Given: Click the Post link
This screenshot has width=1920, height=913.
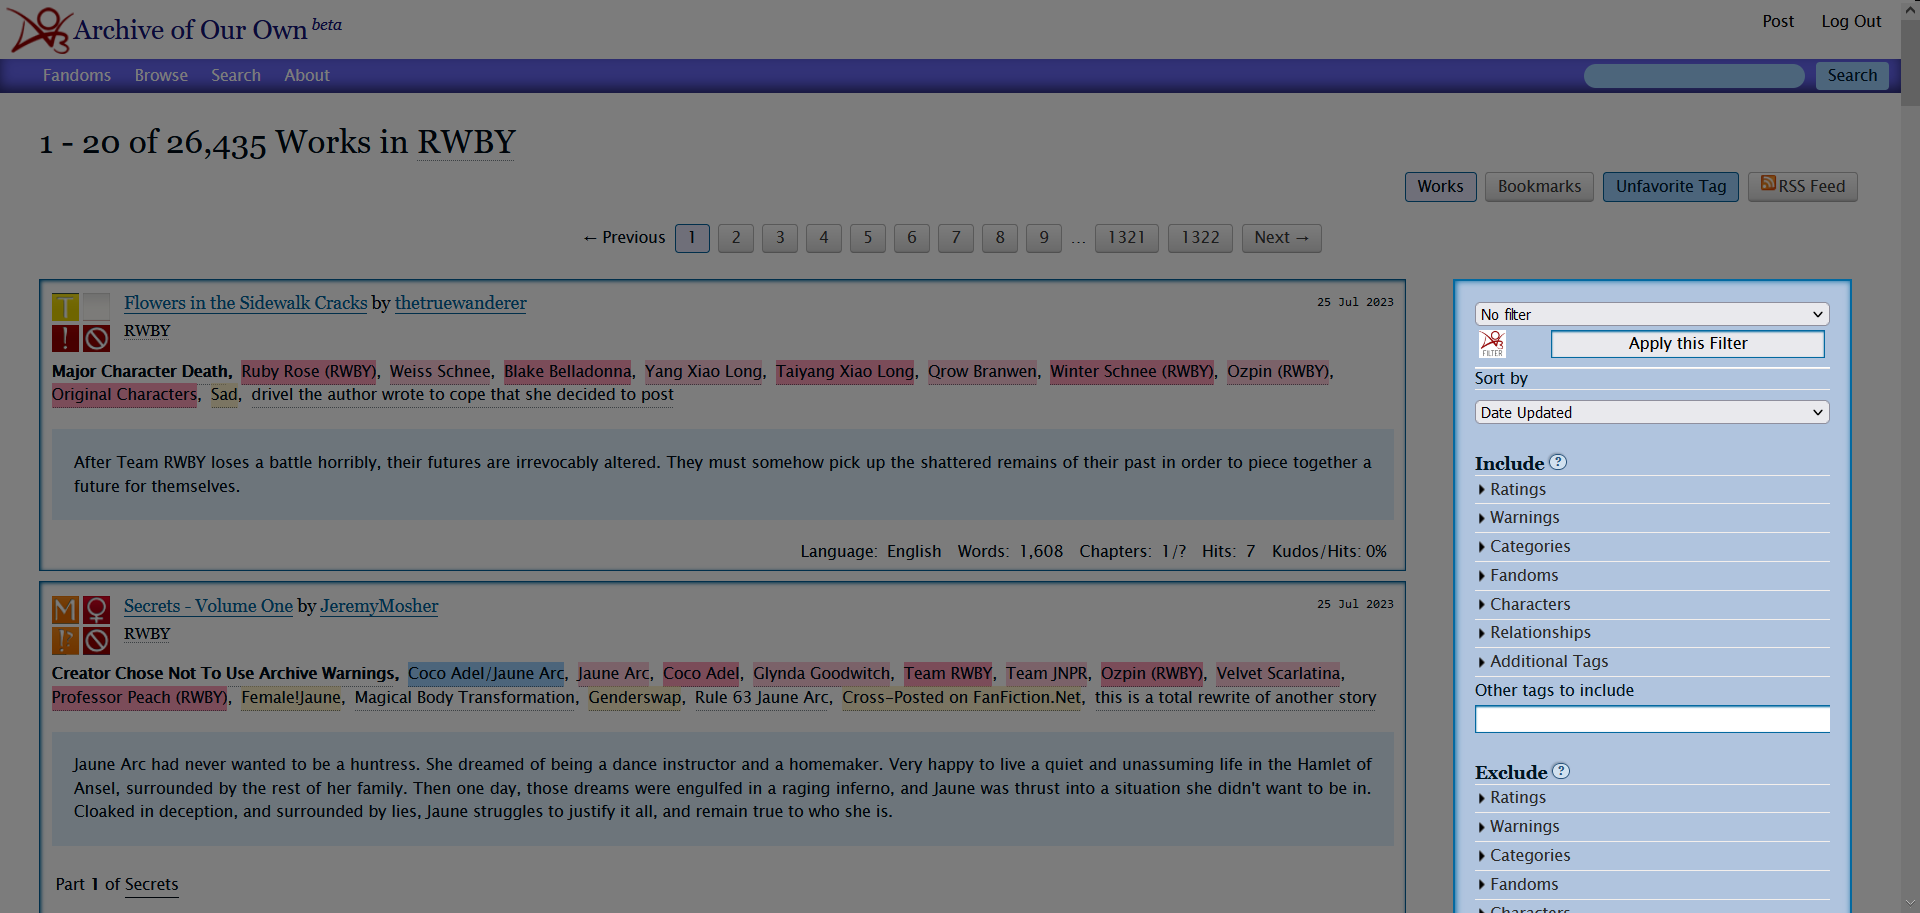Looking at the screenshot, I should click(x=1778, y=21).
